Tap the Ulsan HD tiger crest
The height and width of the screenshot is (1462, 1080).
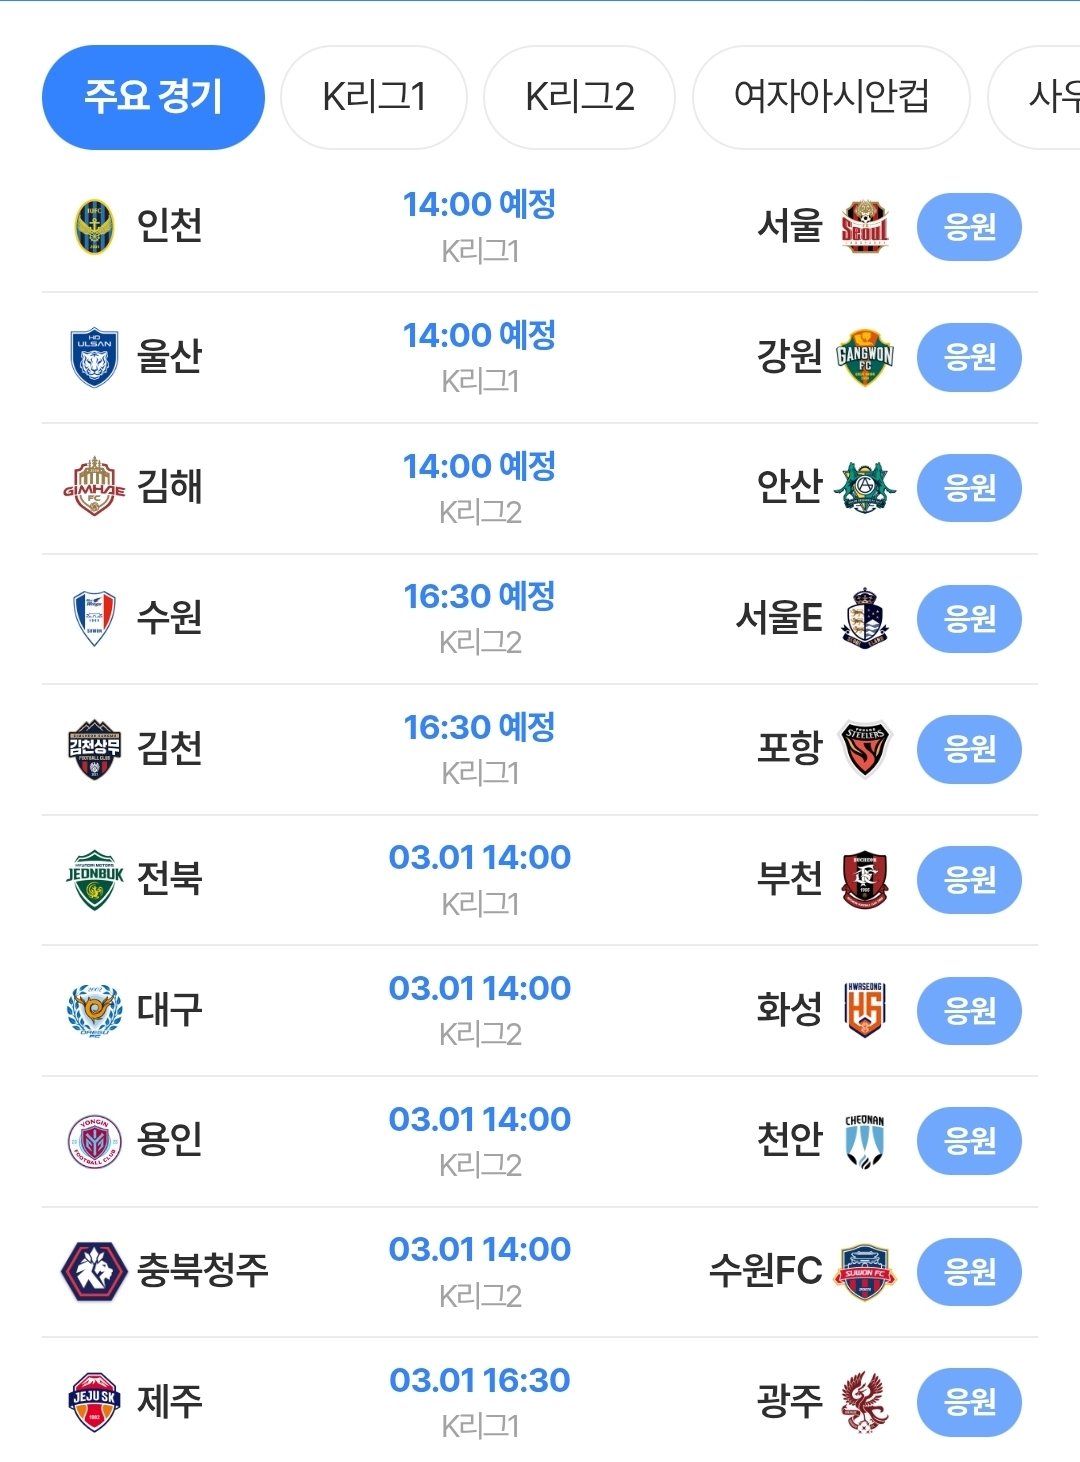[95, 357]
